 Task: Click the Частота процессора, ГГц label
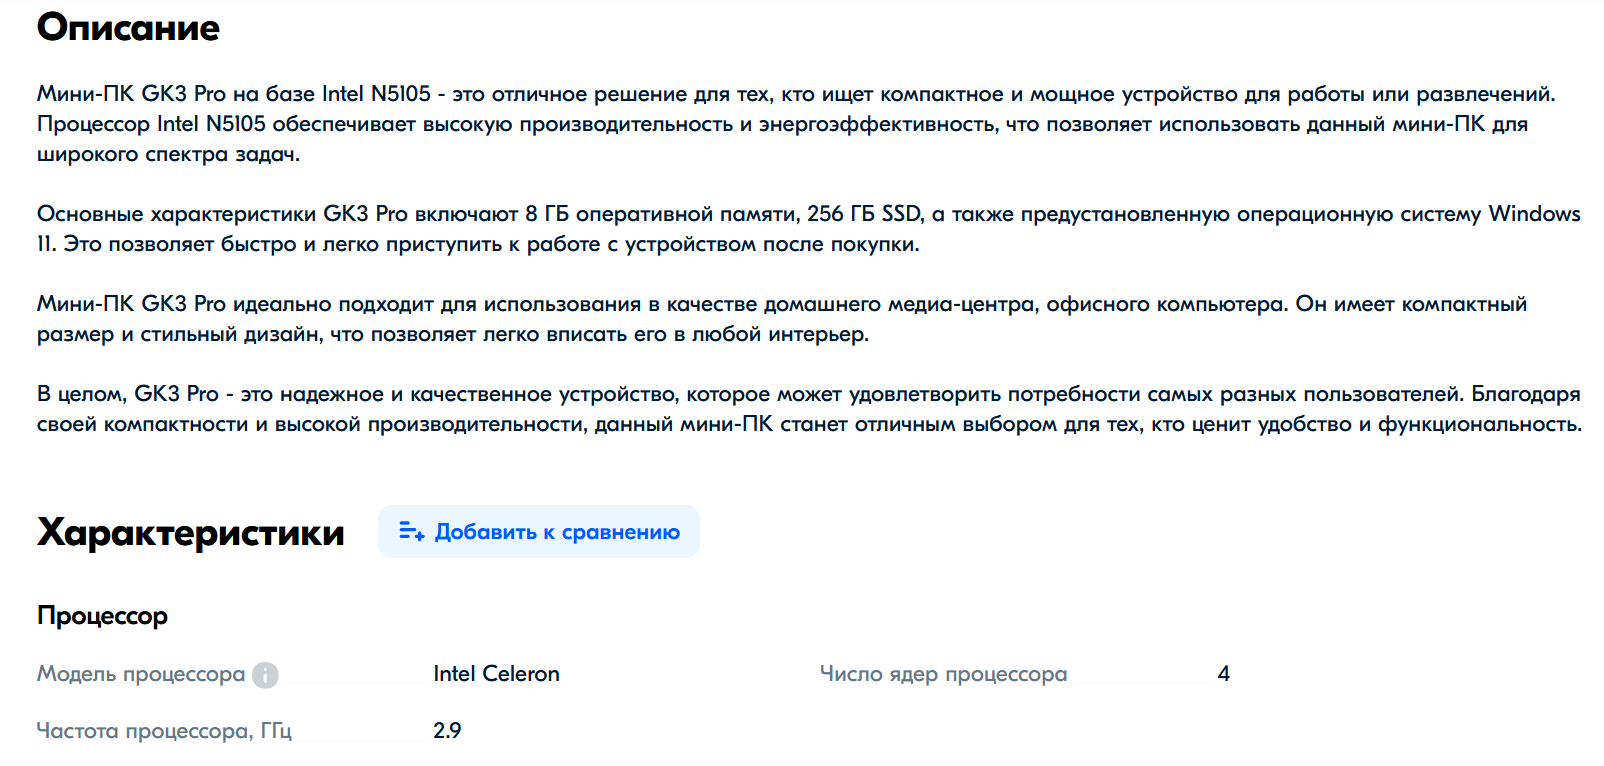click(164, 731)
